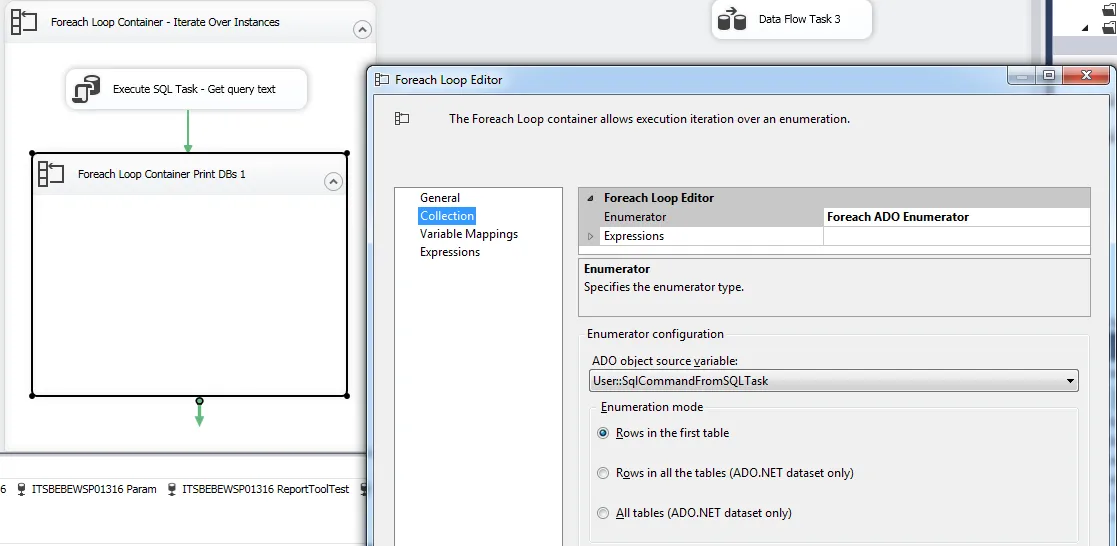Select 'Foreach Loop Container Print DBs 1' title
This screenshot has width=1117, height=546.
(x=162, y=174)
